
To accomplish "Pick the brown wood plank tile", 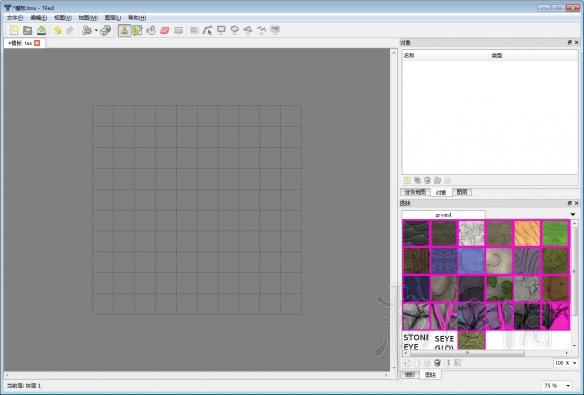I will tap(416, 261).
